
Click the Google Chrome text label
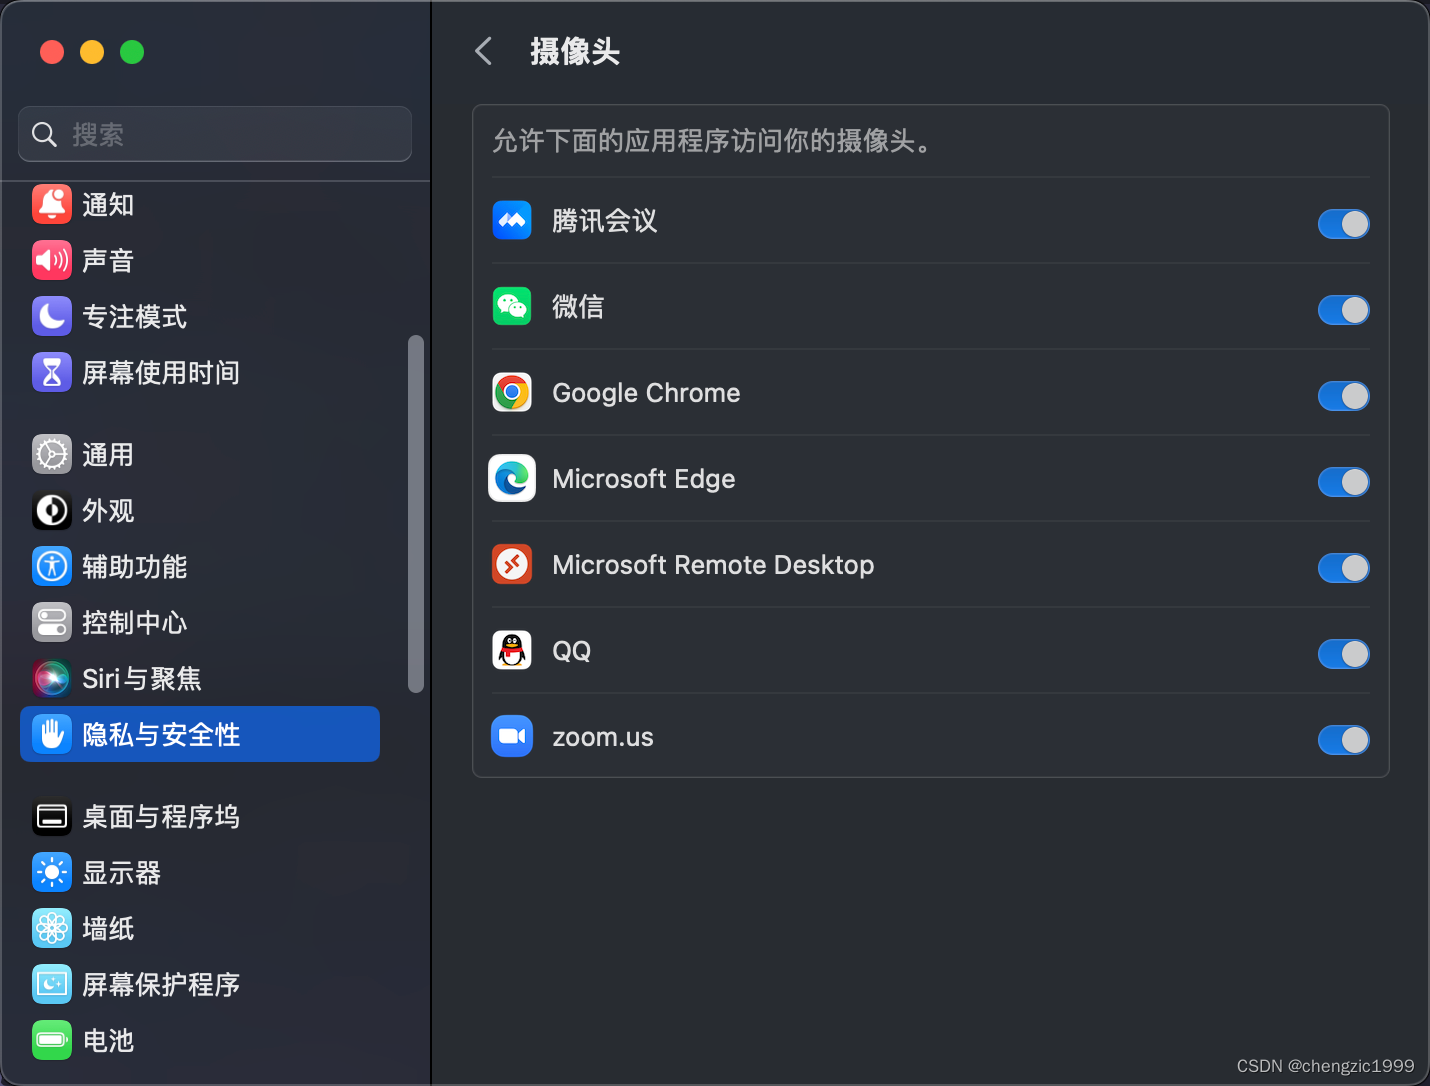click(x=646, y=393)
